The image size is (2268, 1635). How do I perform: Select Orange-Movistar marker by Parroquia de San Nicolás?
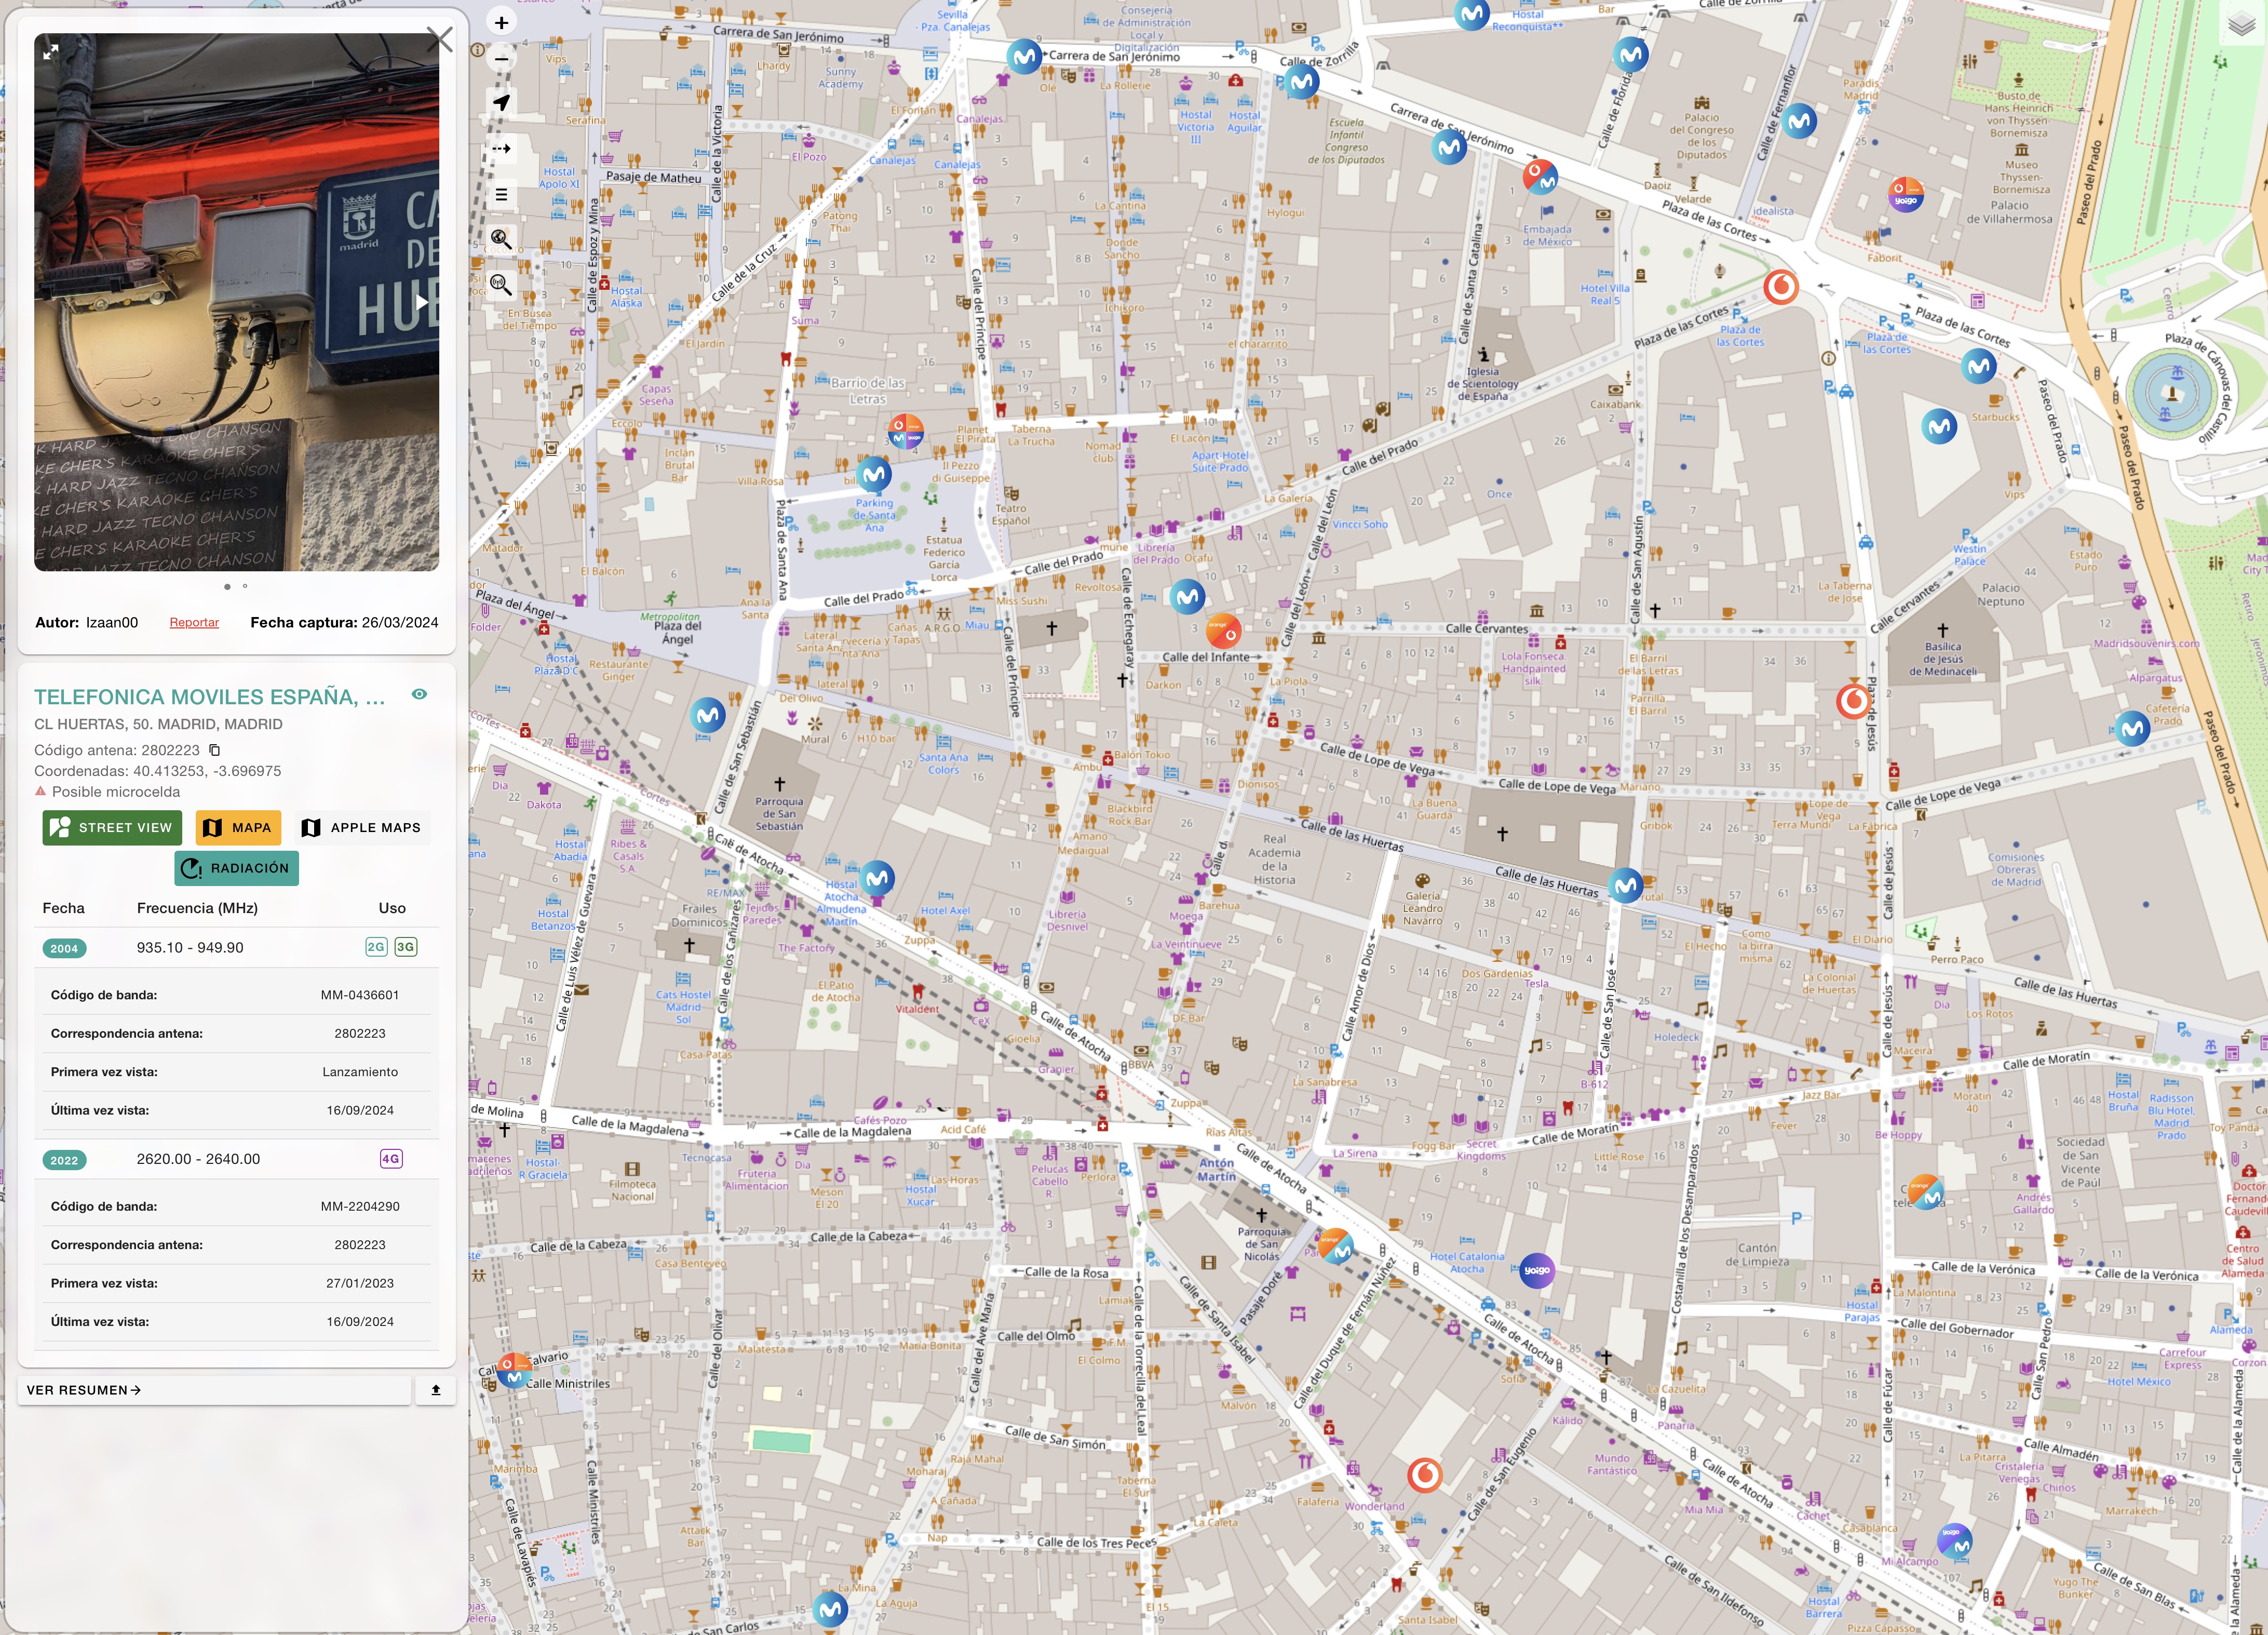tap(1336, 1247)
